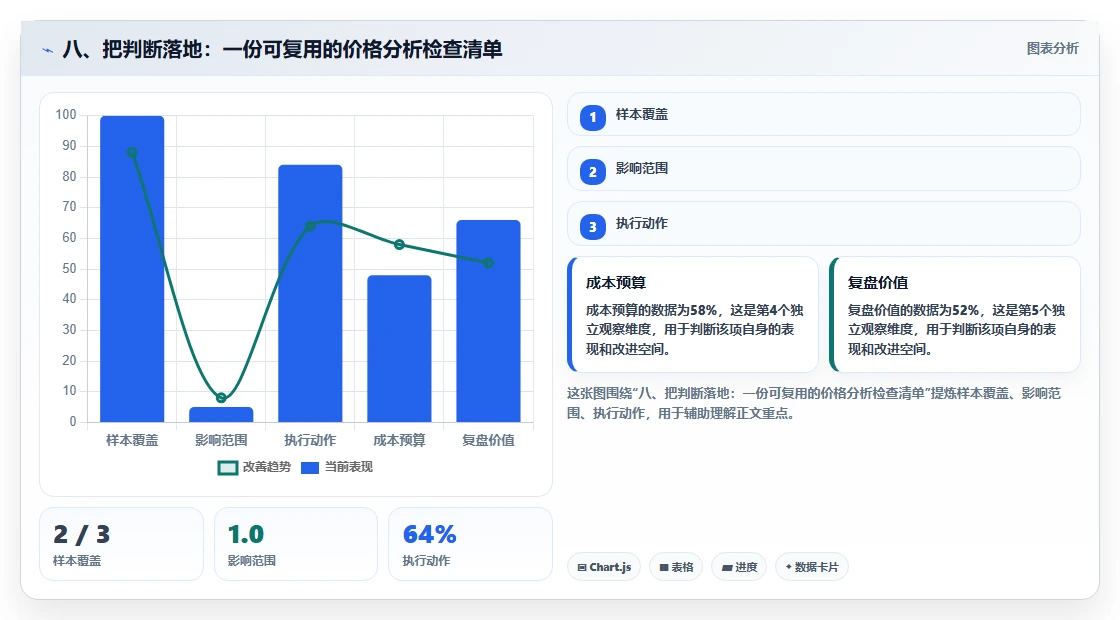The width and height of the screenshot is (1120, 620).
Task: Click the 复盘价值 x-axis label
Action: coord(489,441)
